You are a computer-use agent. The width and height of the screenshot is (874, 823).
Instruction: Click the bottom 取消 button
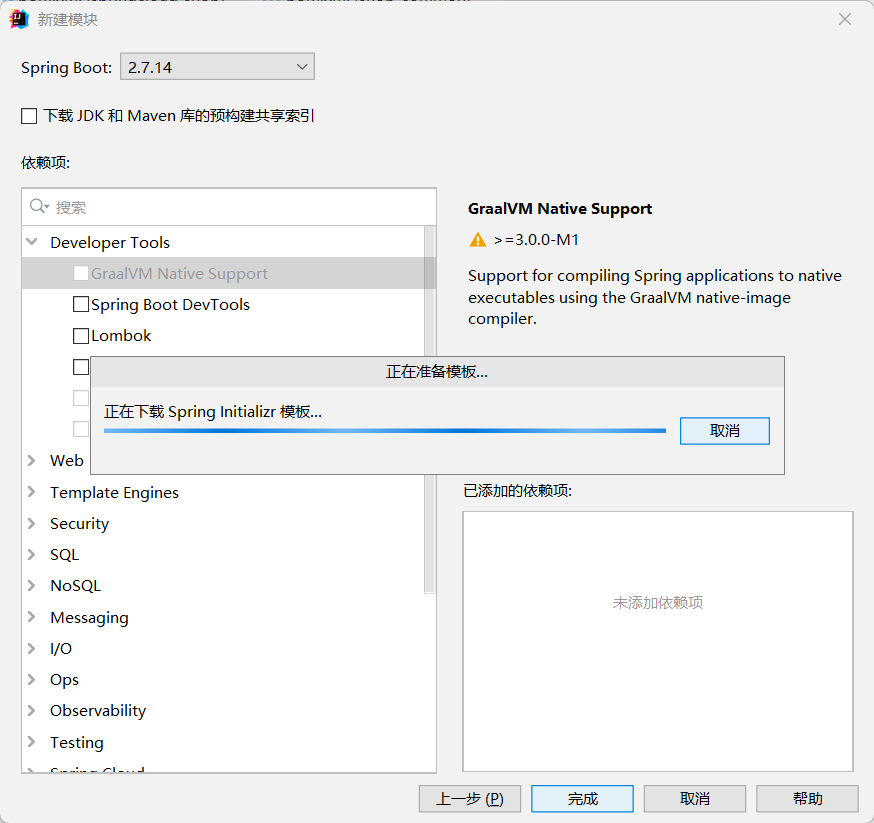[695, 799]
